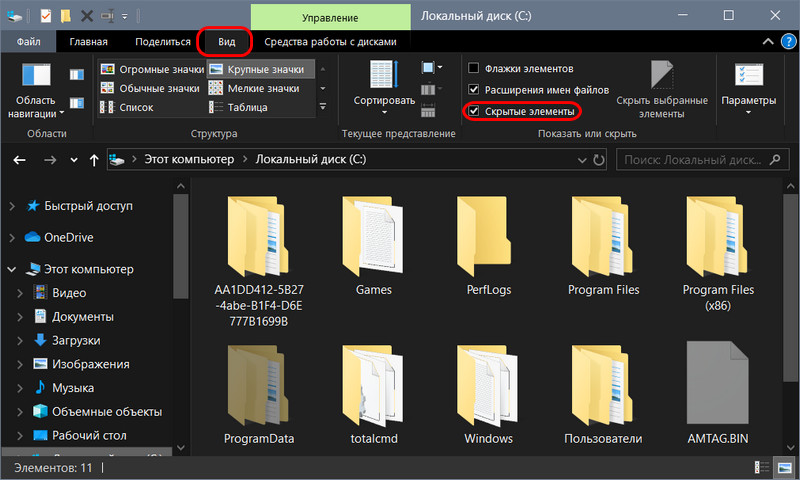Uncheck Hidden items (Скрытые элементы)
This screenshot has width=800, height=480.
coord(474,111)
